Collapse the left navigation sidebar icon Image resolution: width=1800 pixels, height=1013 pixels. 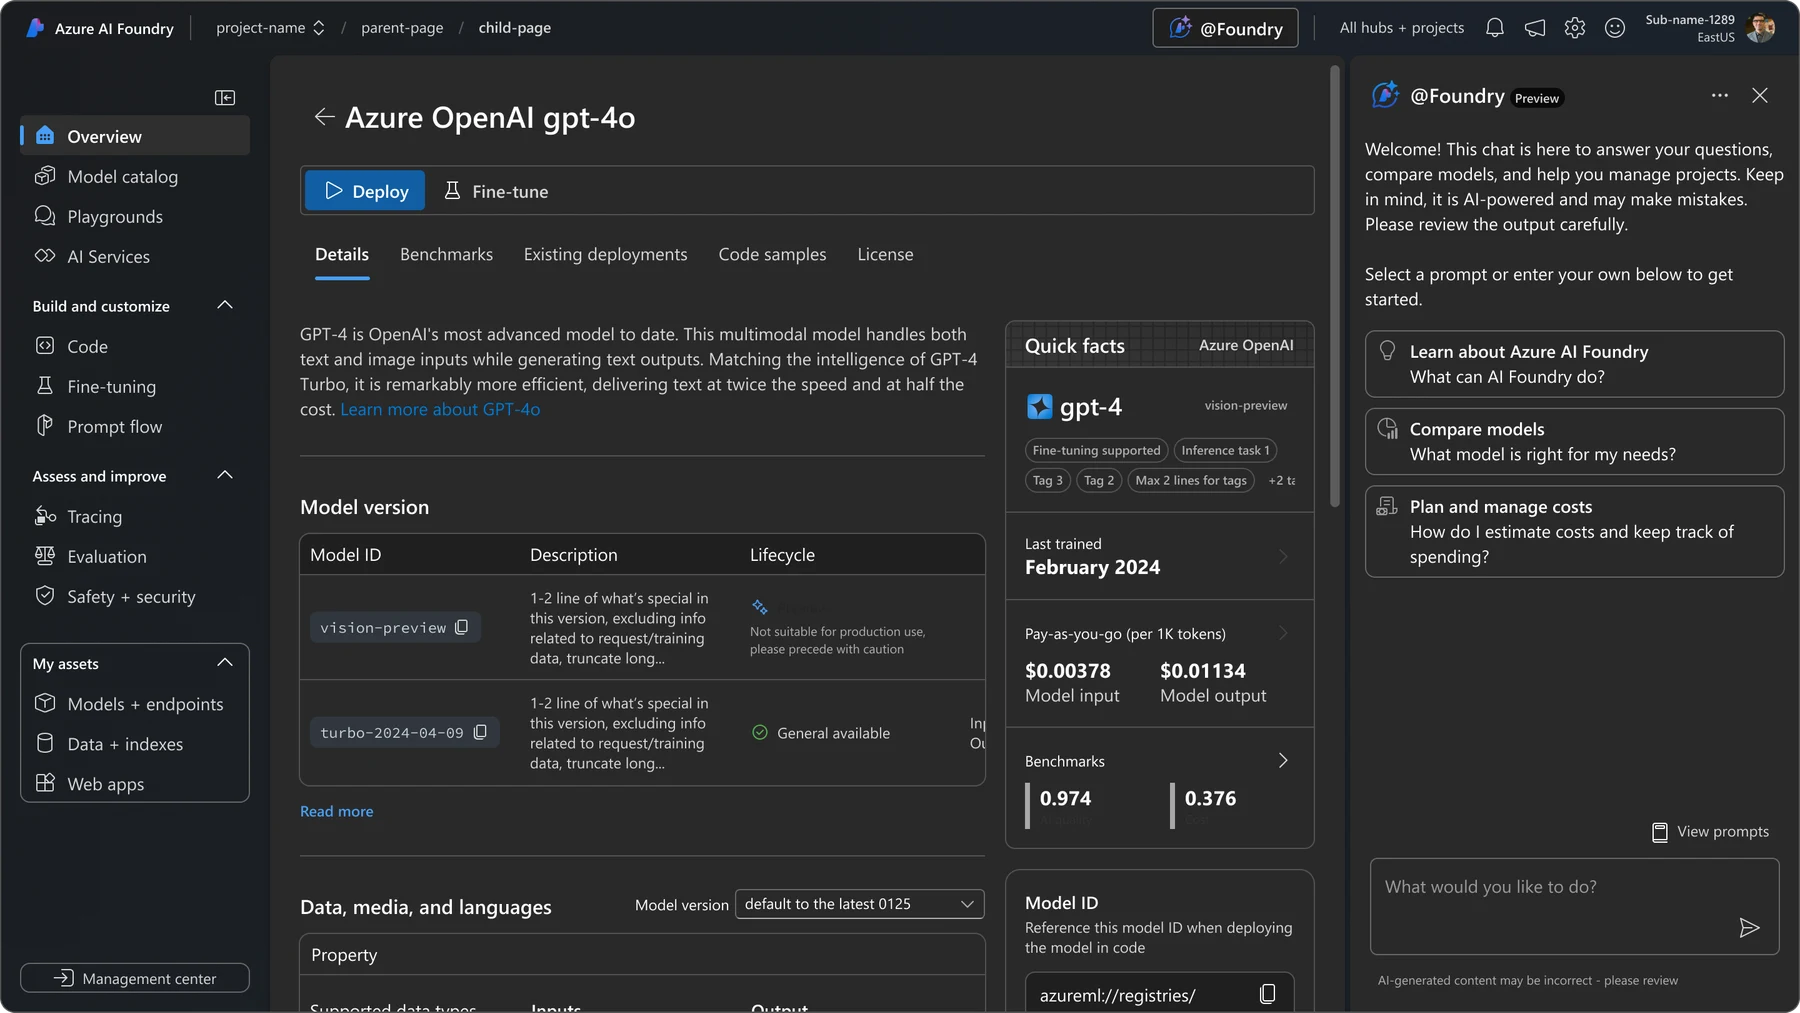point(225,97)
